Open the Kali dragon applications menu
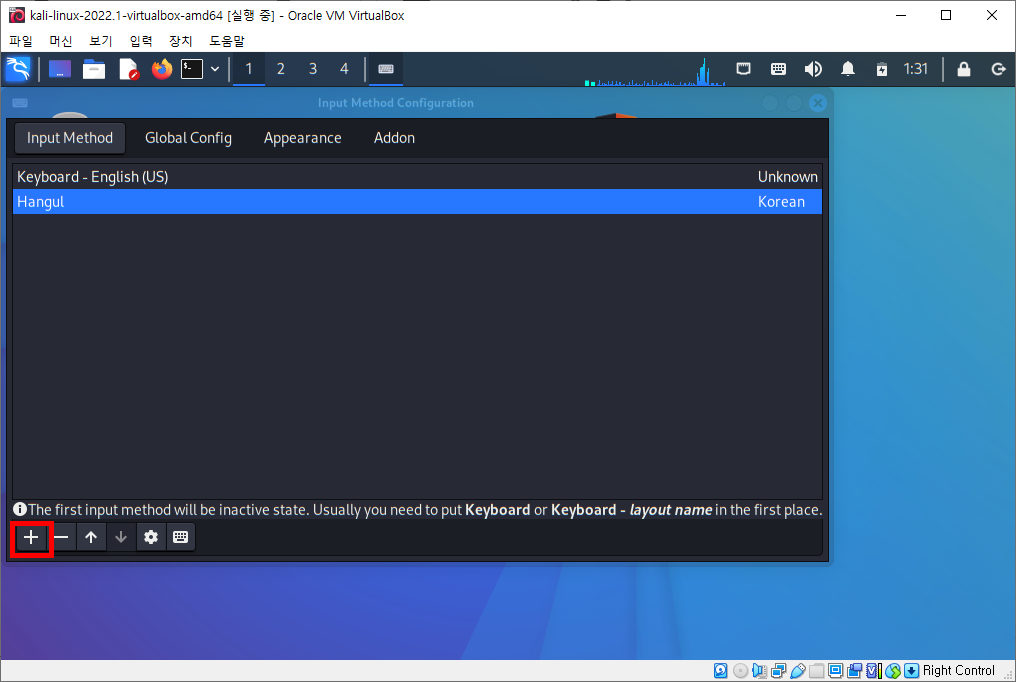Viewport: 1016px width, 682px height. (x=18, y=69)
